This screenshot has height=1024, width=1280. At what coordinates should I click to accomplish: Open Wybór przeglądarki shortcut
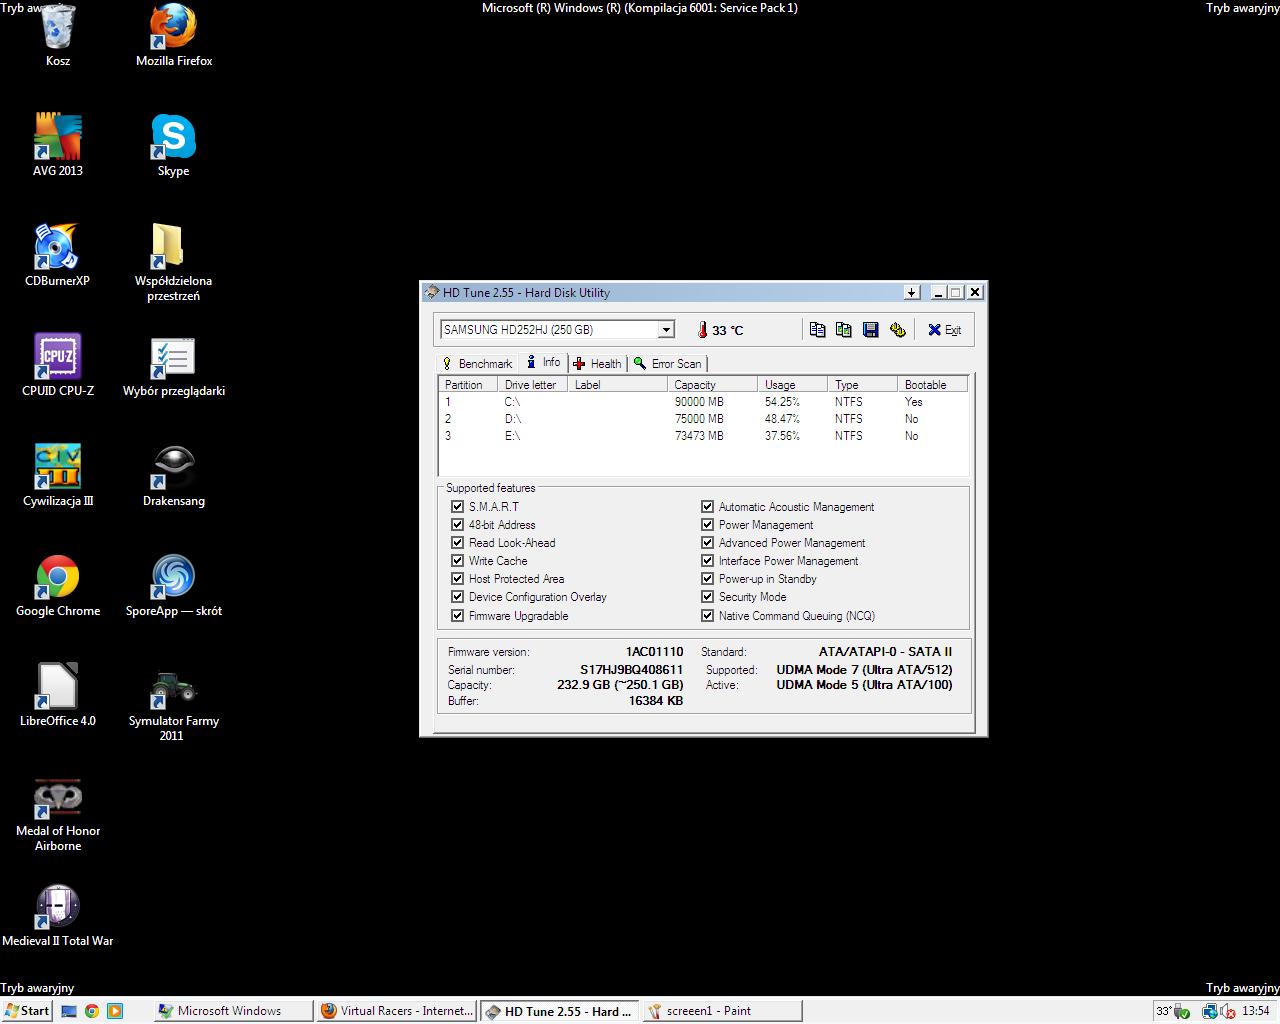click(x=174, y=366)
